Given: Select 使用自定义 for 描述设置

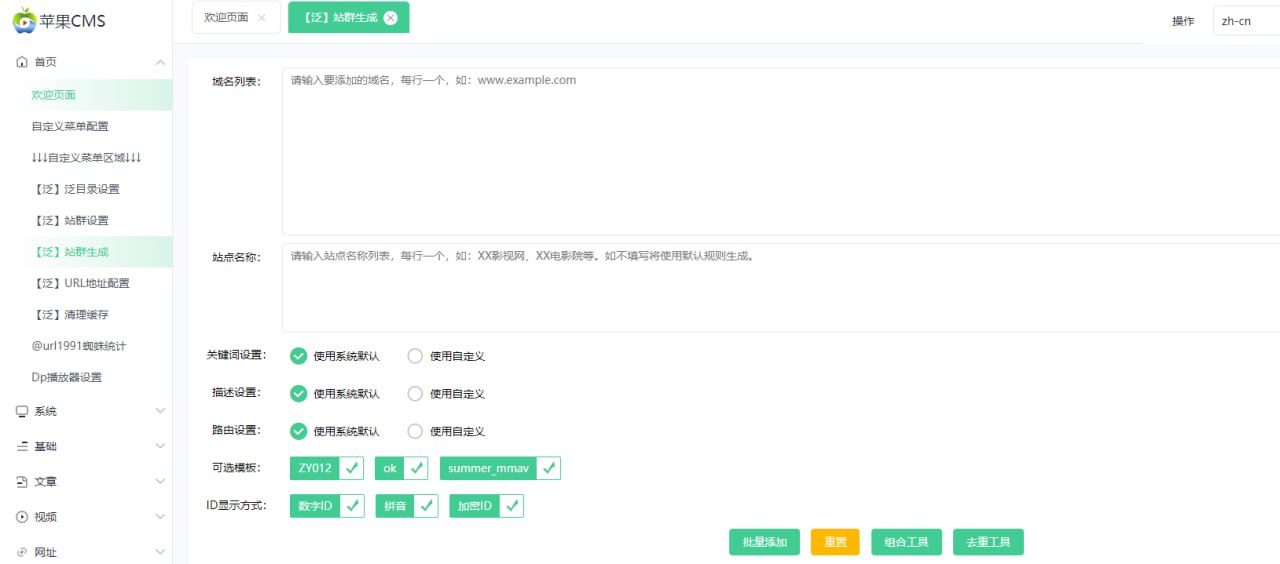Looking at the screenshot, I should pyautogui.click(x=415, y=394).
